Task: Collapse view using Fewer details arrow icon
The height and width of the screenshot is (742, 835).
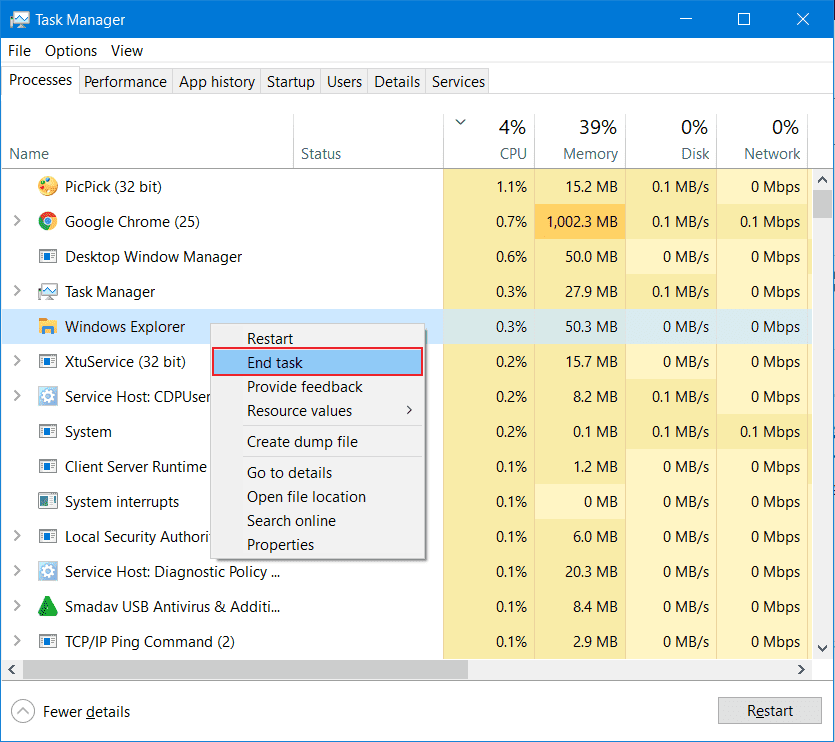Action: pyautogui.click(x=22, y=711)
